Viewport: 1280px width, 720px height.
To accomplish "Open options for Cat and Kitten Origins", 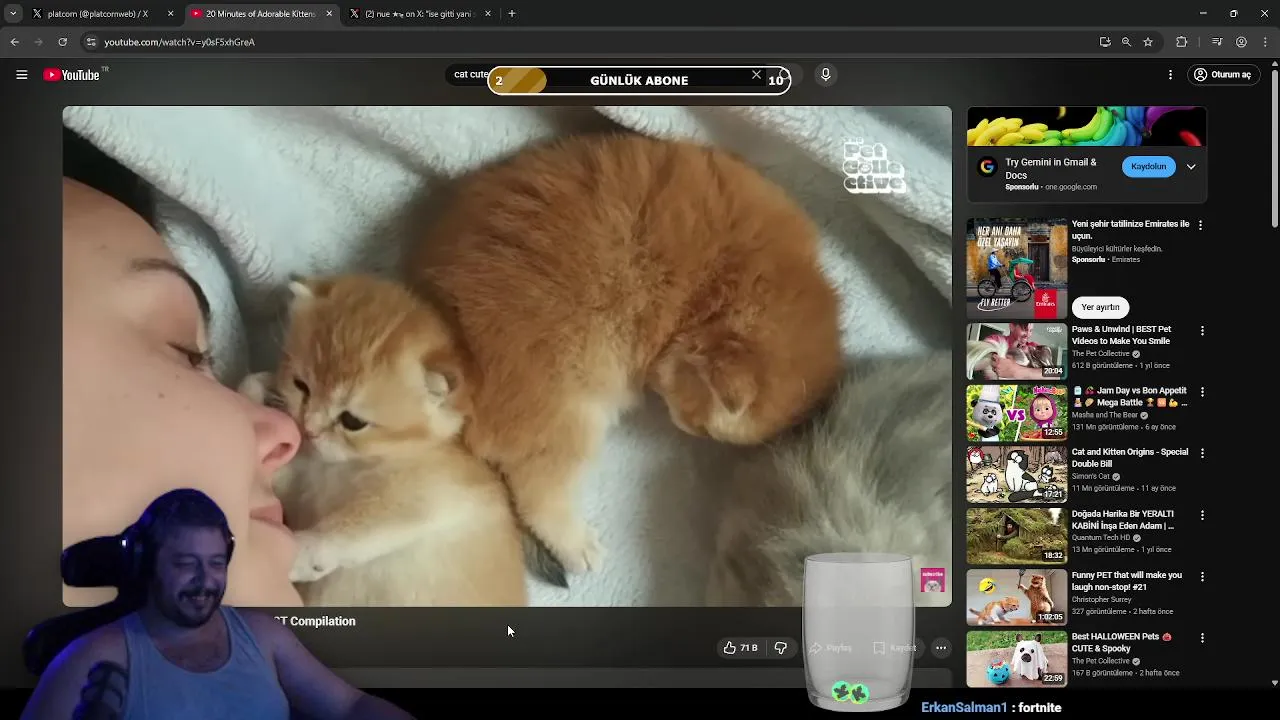I will (x=1202, y=453).
